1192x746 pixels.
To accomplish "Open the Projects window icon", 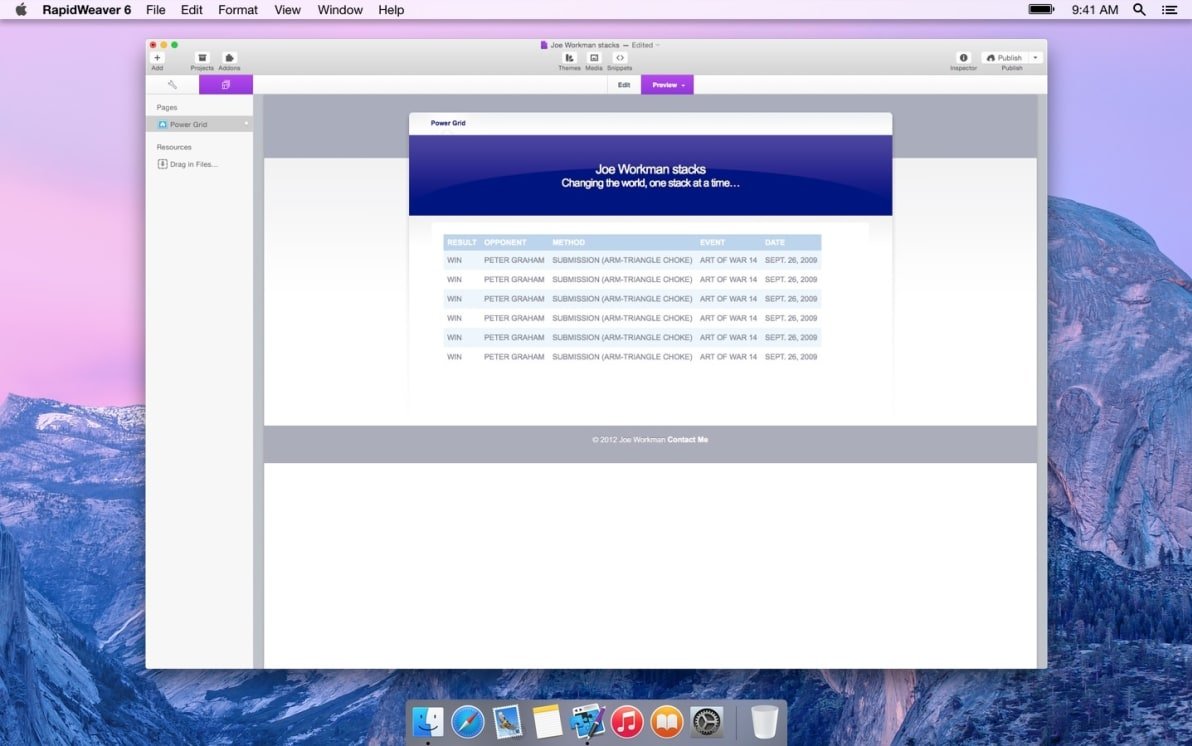I will tap(202, 58).
